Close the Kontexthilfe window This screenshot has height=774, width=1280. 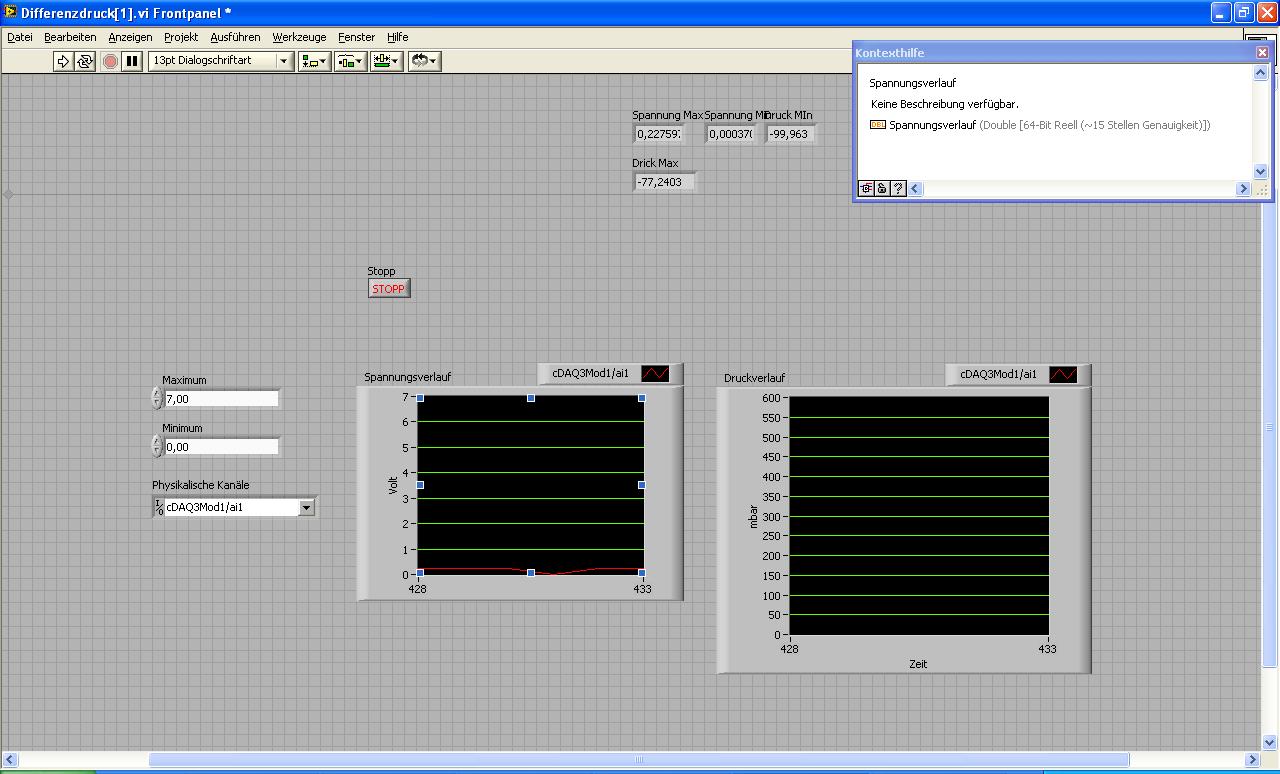coord(1262,52)
